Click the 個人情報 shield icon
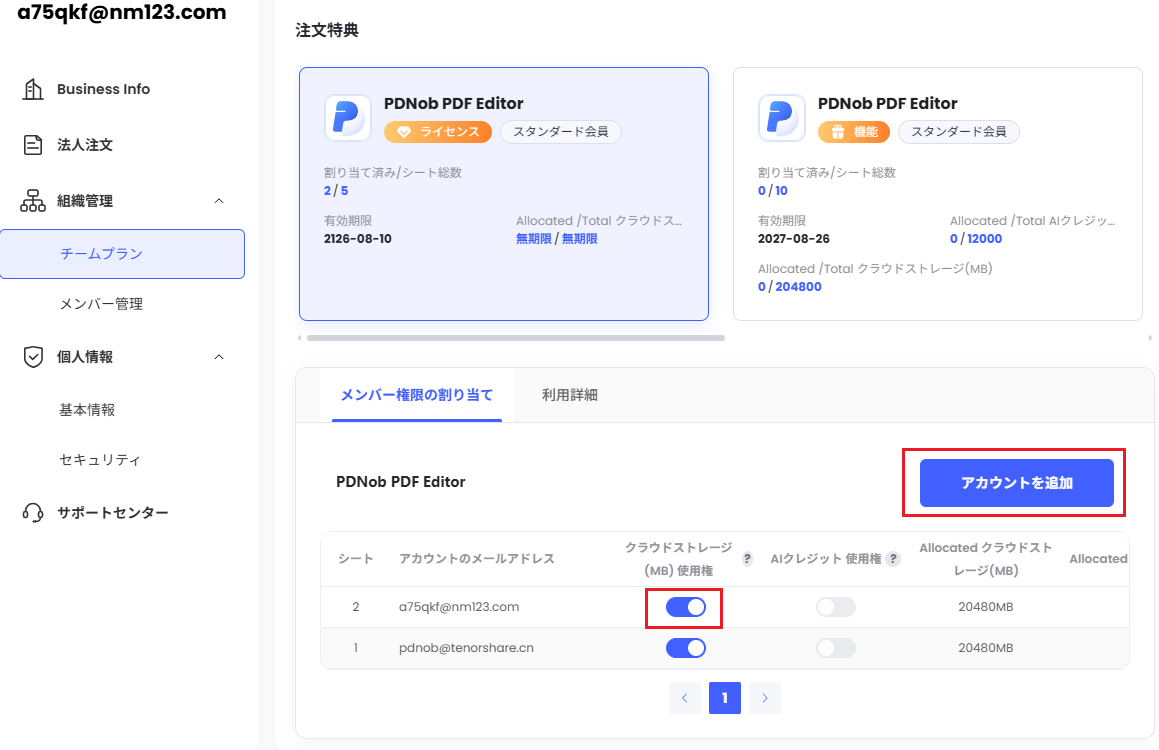 [33, 357]
